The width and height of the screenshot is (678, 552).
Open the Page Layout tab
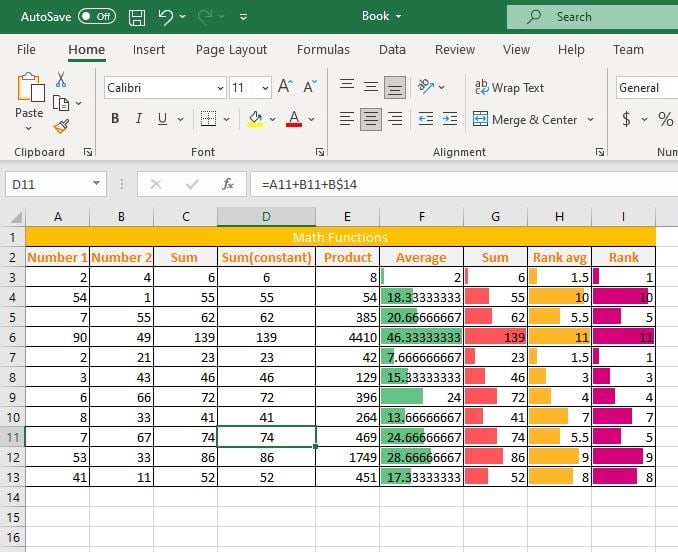click(231, 50)
